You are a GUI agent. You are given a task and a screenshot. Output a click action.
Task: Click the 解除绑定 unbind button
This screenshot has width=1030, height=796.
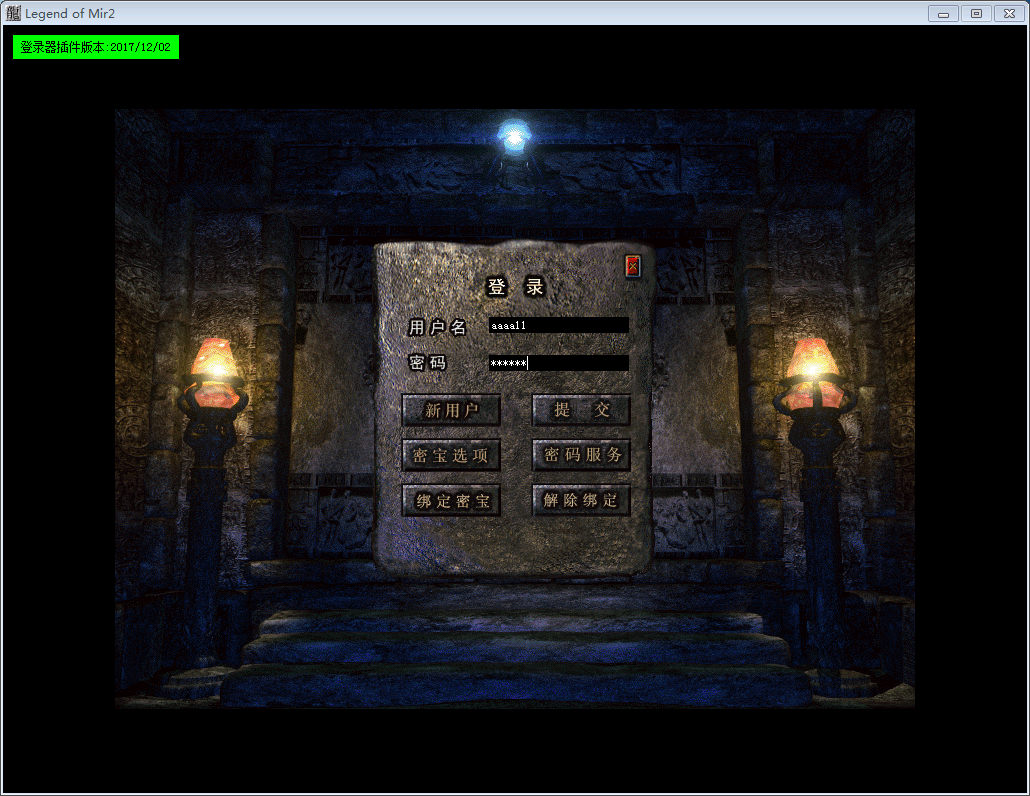coord(581,500)
